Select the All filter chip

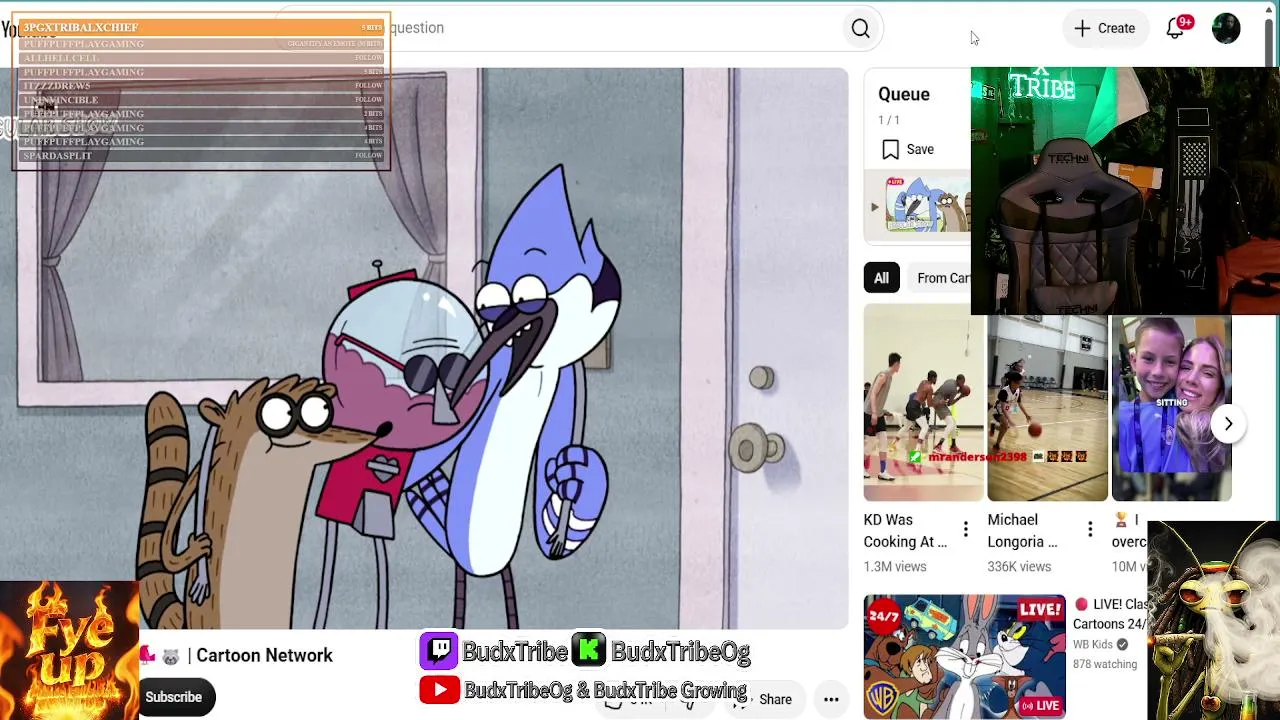881,278
